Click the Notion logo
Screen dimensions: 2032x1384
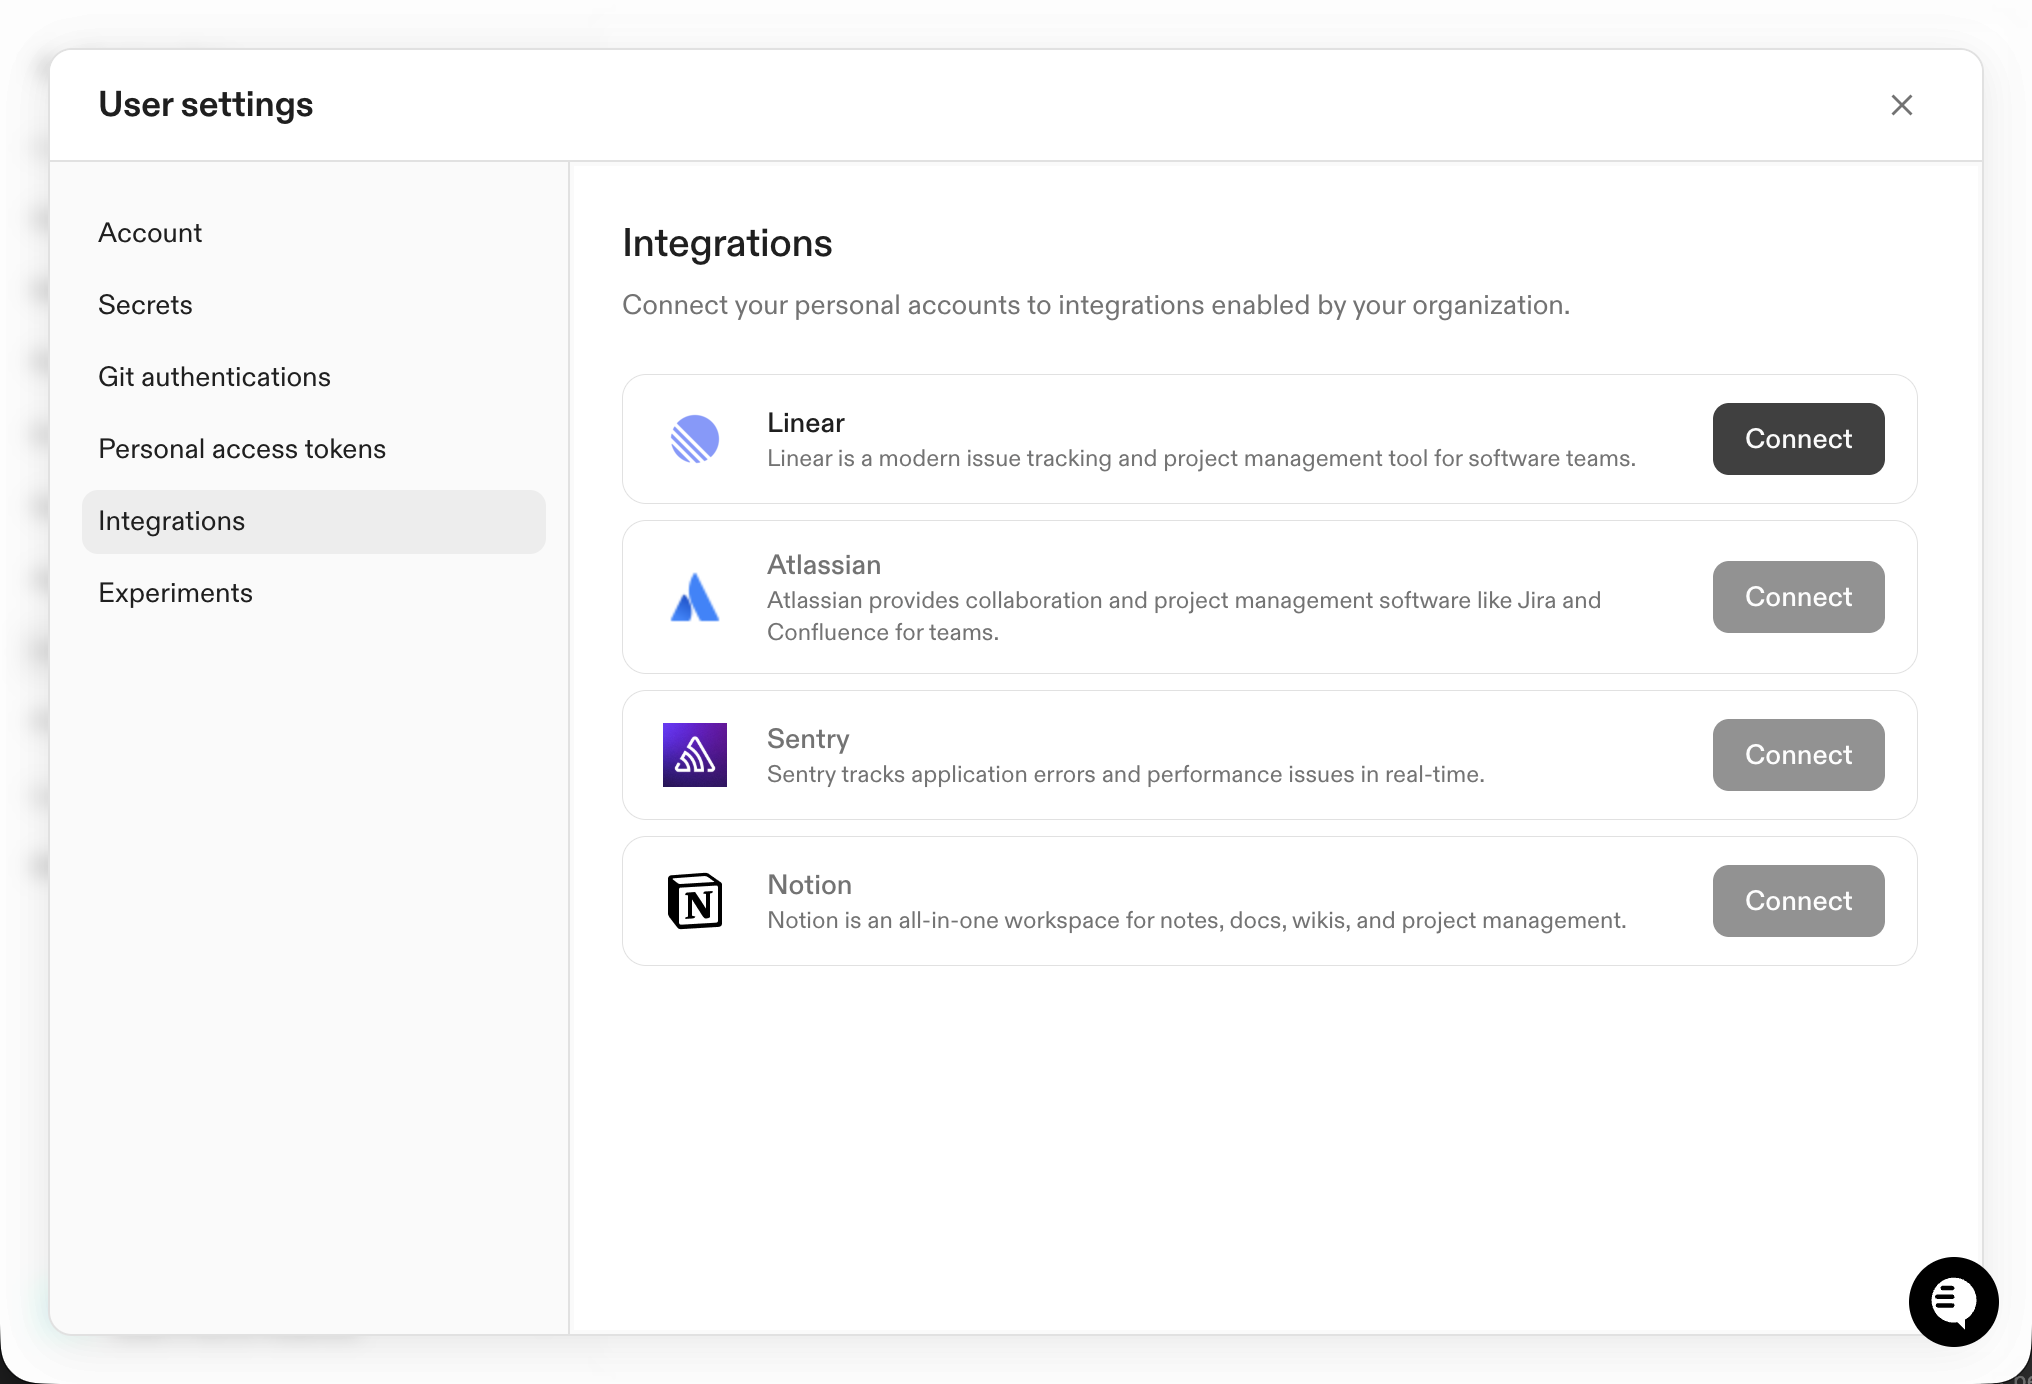(x=694, y=901)
